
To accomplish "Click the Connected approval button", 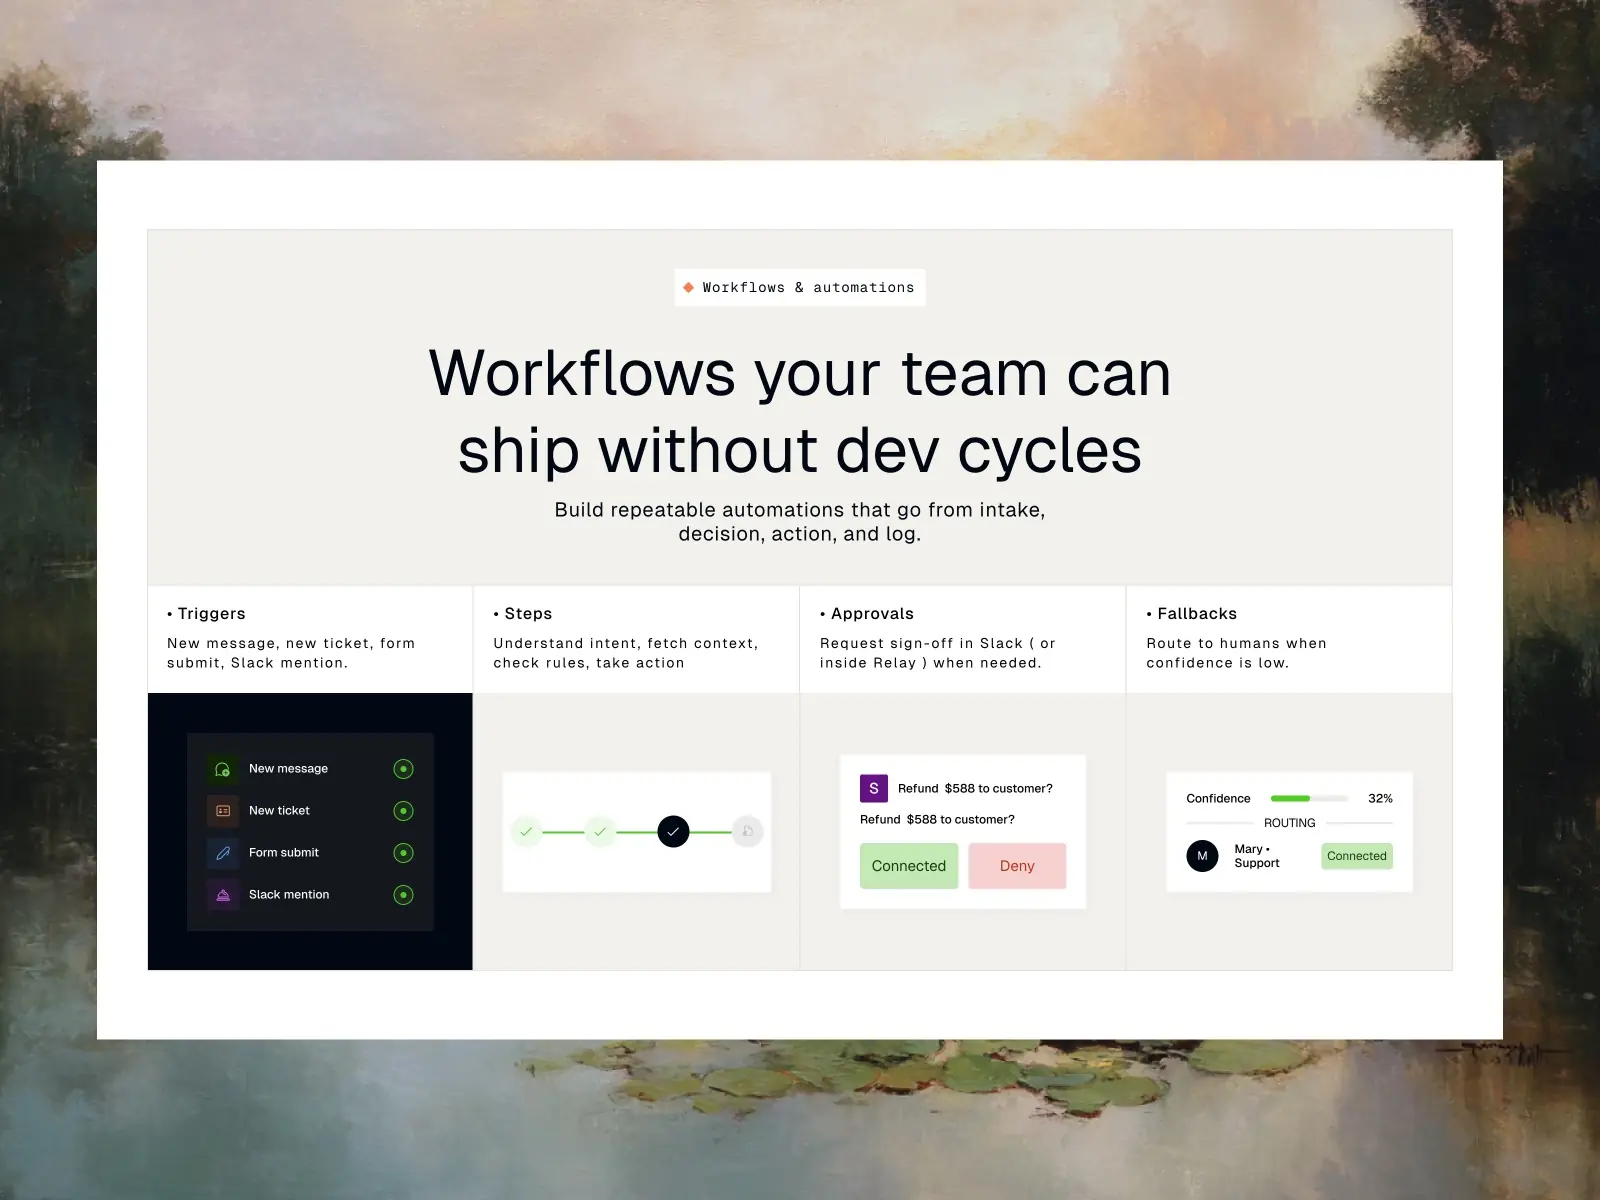I will click(x=908, y=866).
